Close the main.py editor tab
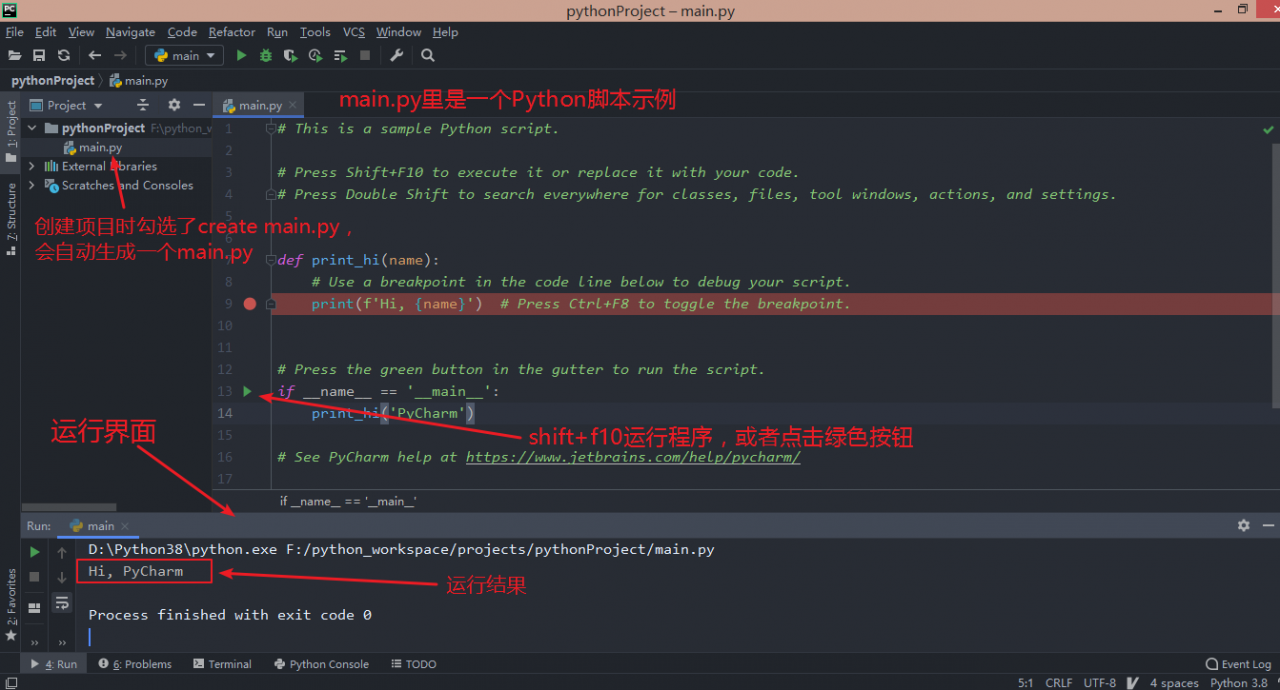 (x=294, y=105)
